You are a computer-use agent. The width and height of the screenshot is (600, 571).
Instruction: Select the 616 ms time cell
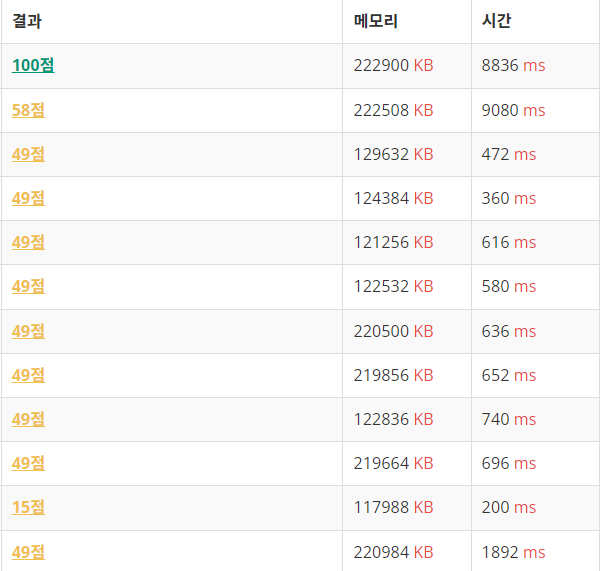(536, 242)
